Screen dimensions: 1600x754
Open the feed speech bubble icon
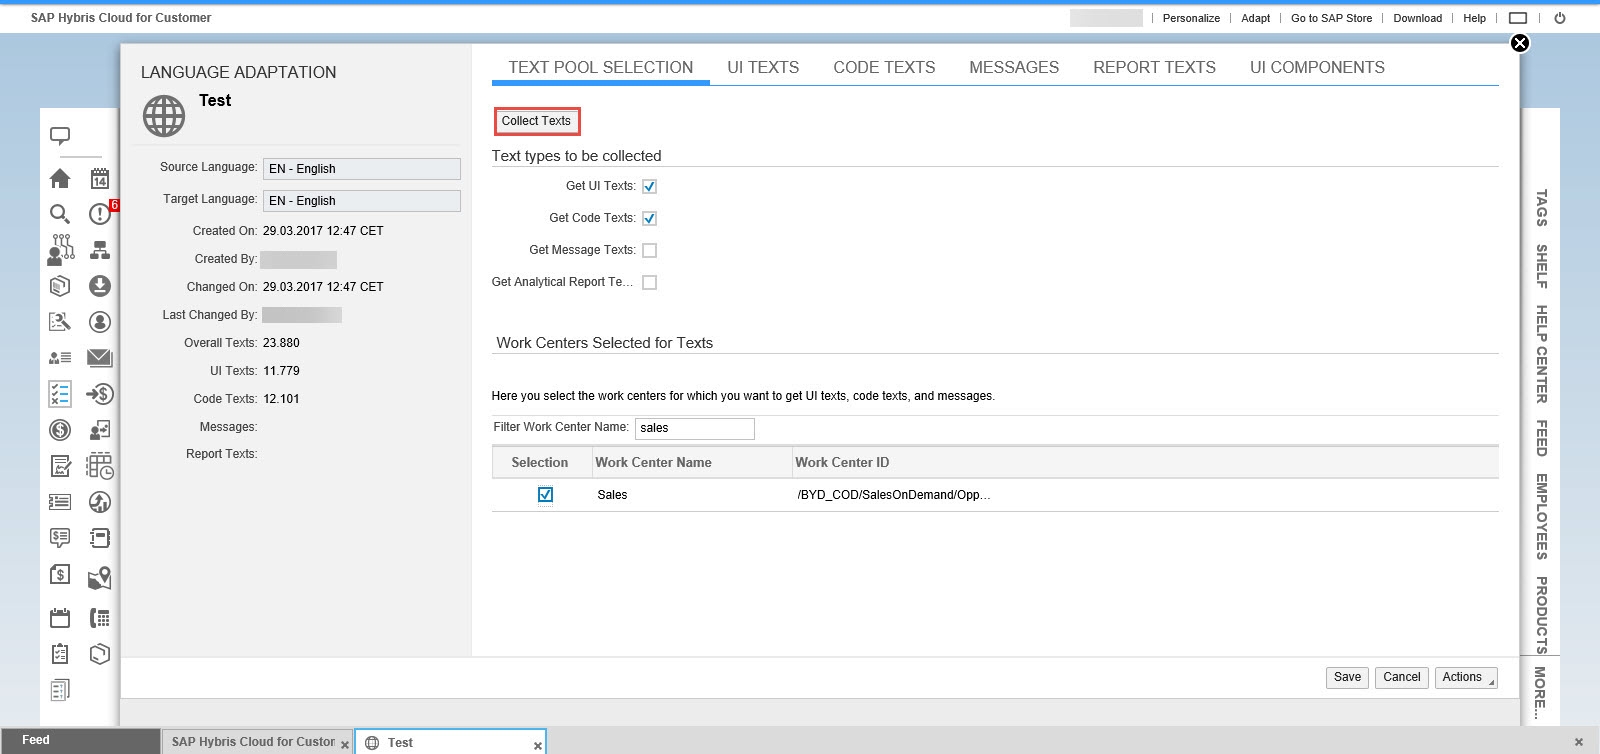(60, 136)
